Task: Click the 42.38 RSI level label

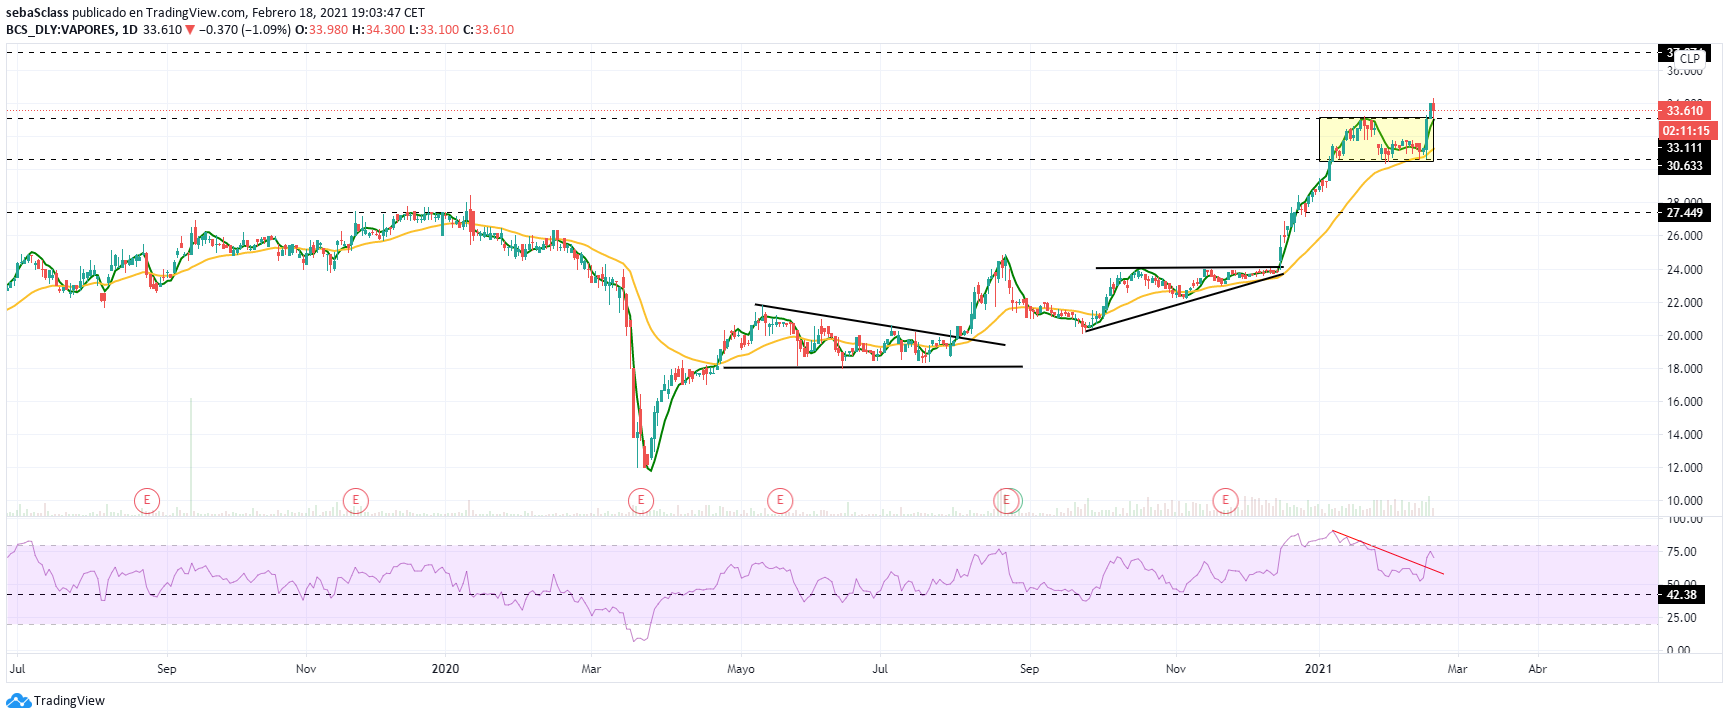Action: (1682, 594)
